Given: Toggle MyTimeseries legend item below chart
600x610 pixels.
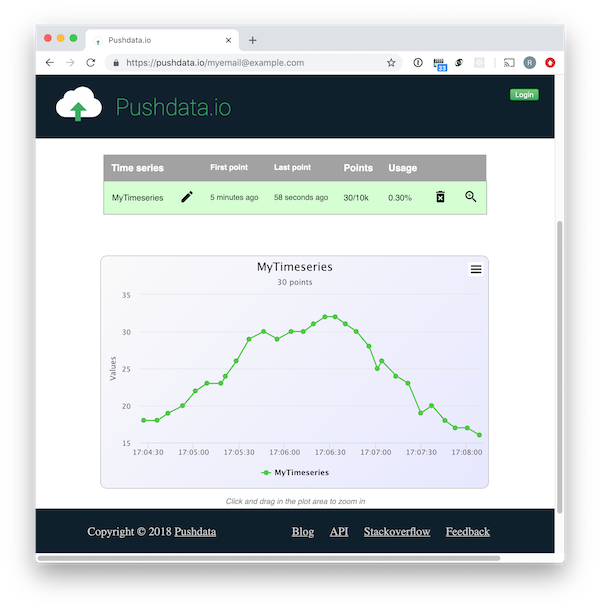Looking at the screenshot, I should (x=295, y=472).
